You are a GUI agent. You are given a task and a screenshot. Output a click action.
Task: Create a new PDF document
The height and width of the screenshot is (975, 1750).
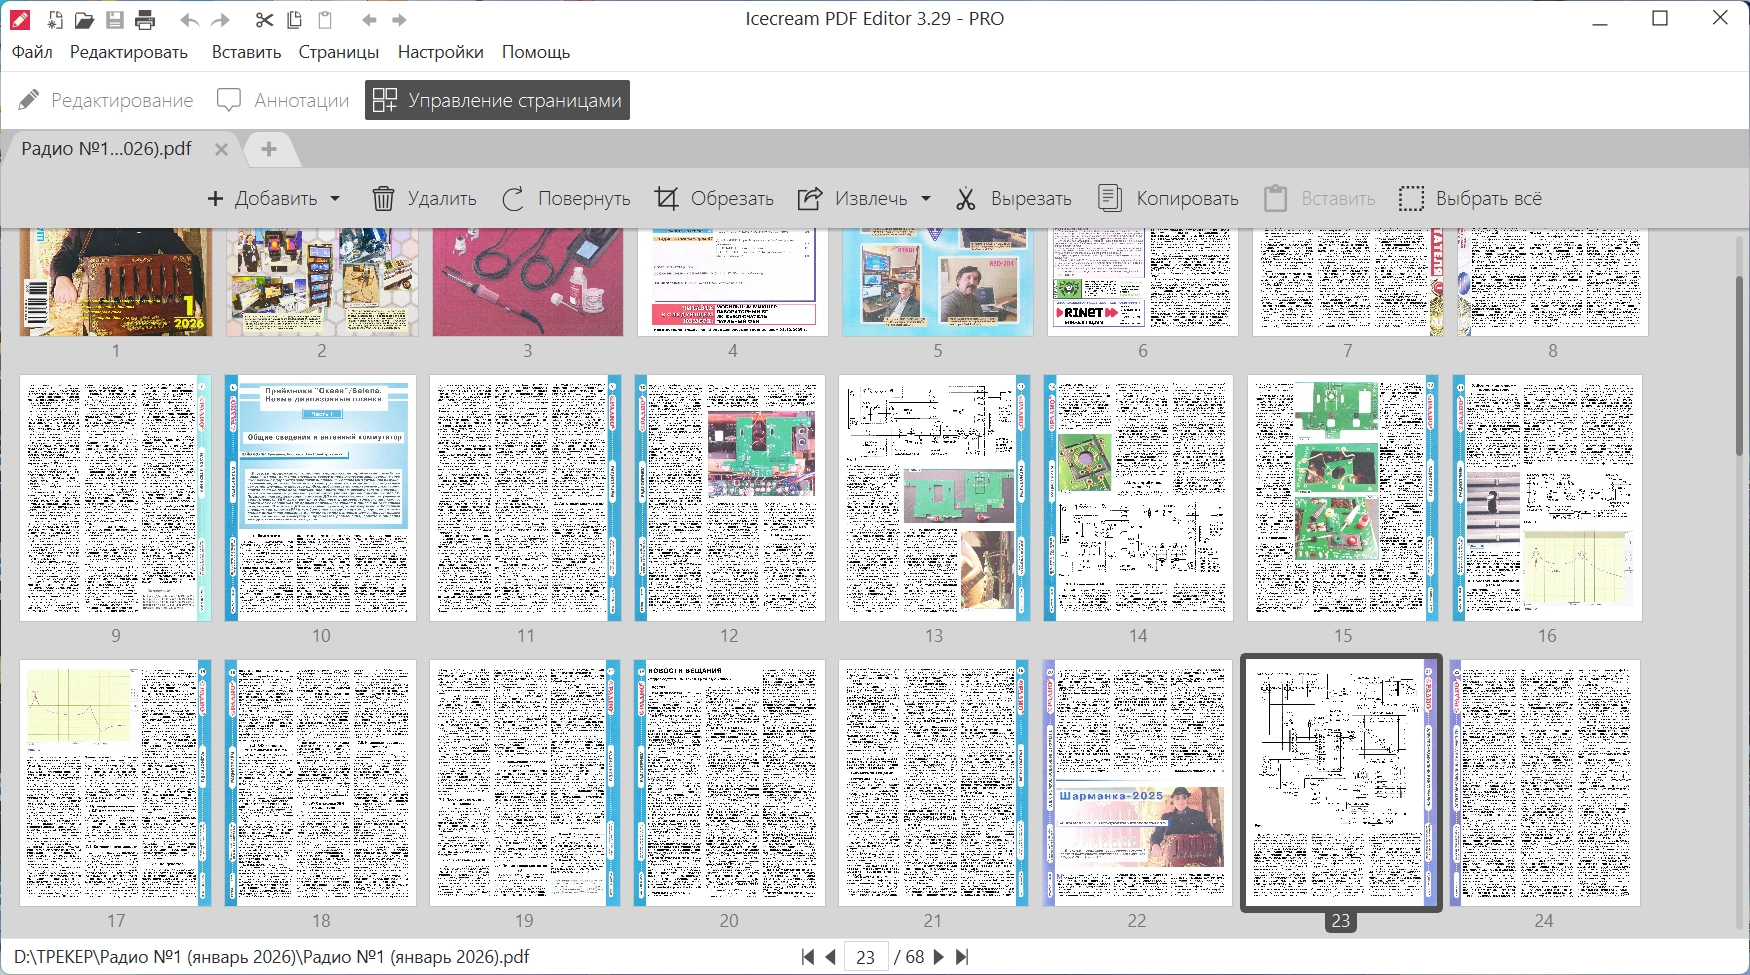54,20
